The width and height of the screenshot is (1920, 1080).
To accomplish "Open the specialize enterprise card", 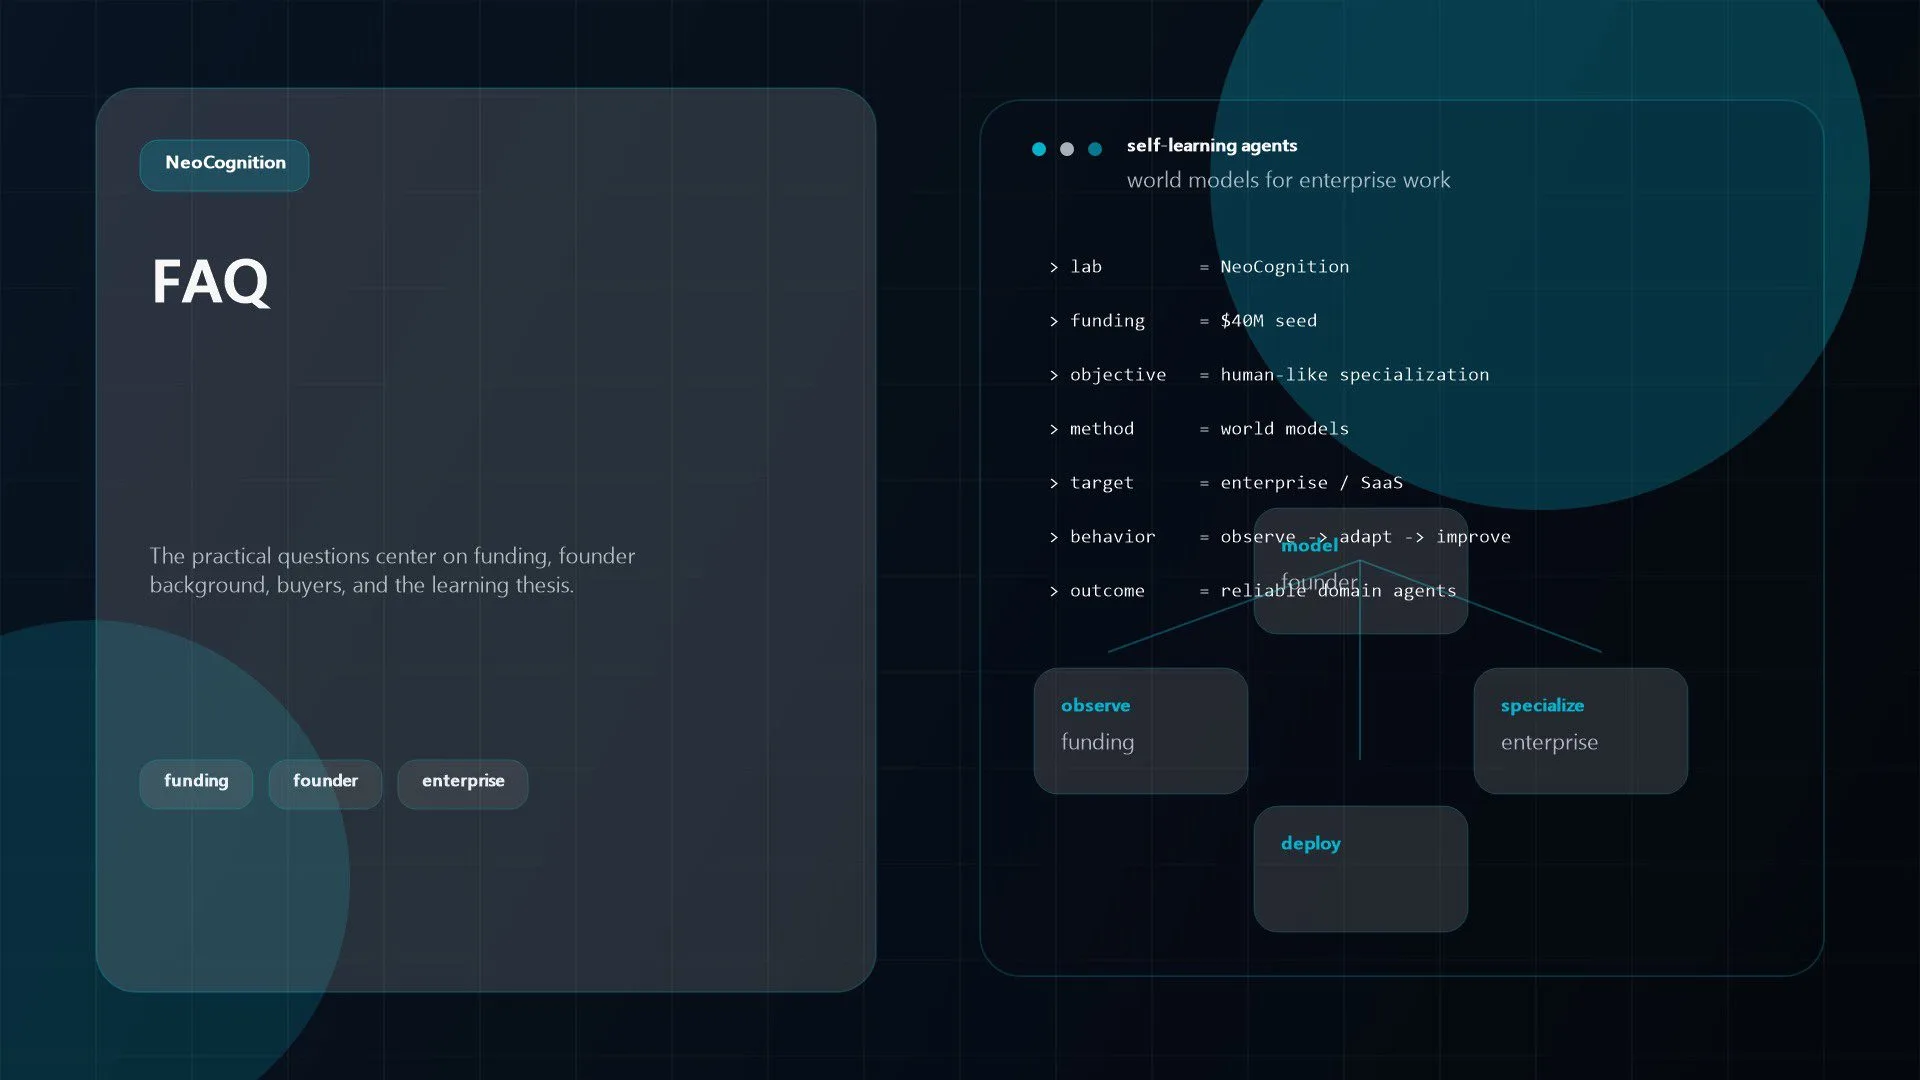I will coord(1581,731).
